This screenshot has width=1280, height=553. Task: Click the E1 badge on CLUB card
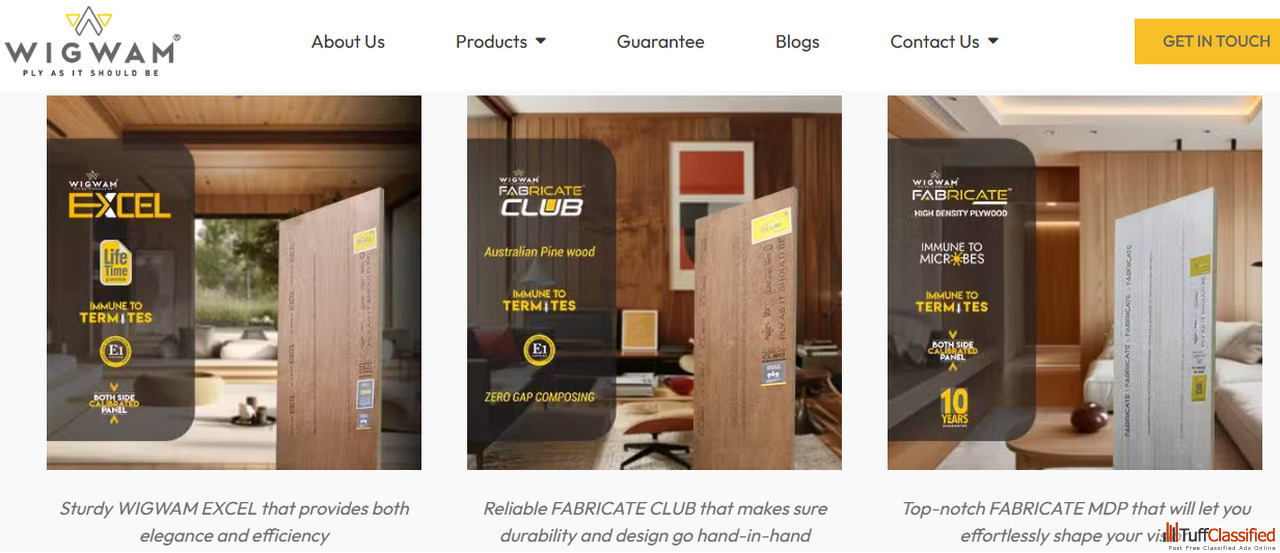tap(540, 350)
